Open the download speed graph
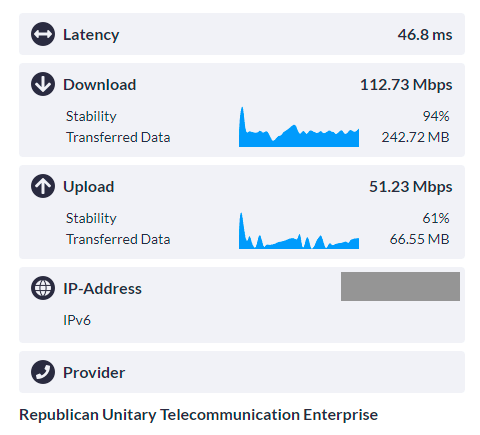Image resolution: width=480 pixels, height=435 pixels. (299, 127)
